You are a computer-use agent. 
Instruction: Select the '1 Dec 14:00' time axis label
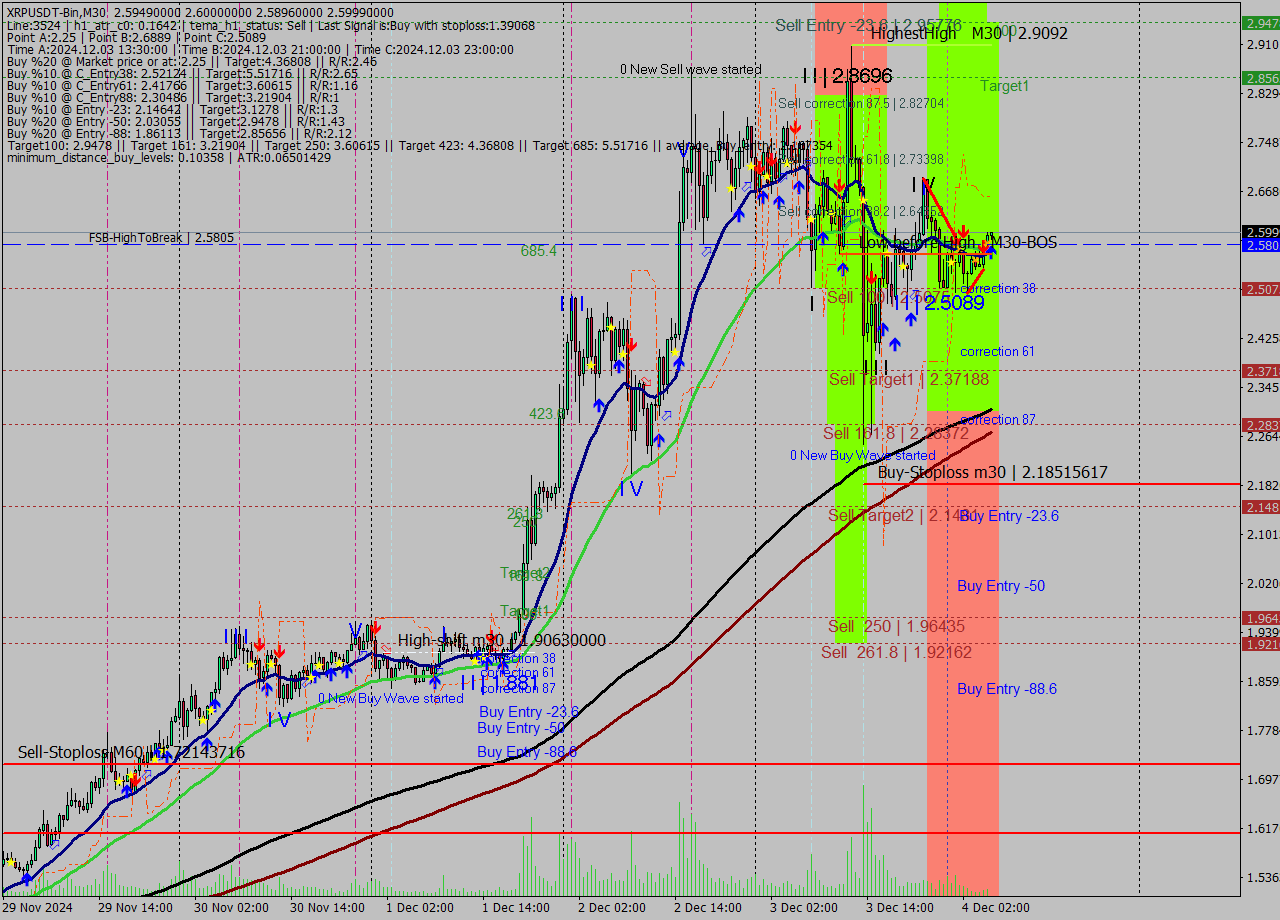tap(516, 908)
